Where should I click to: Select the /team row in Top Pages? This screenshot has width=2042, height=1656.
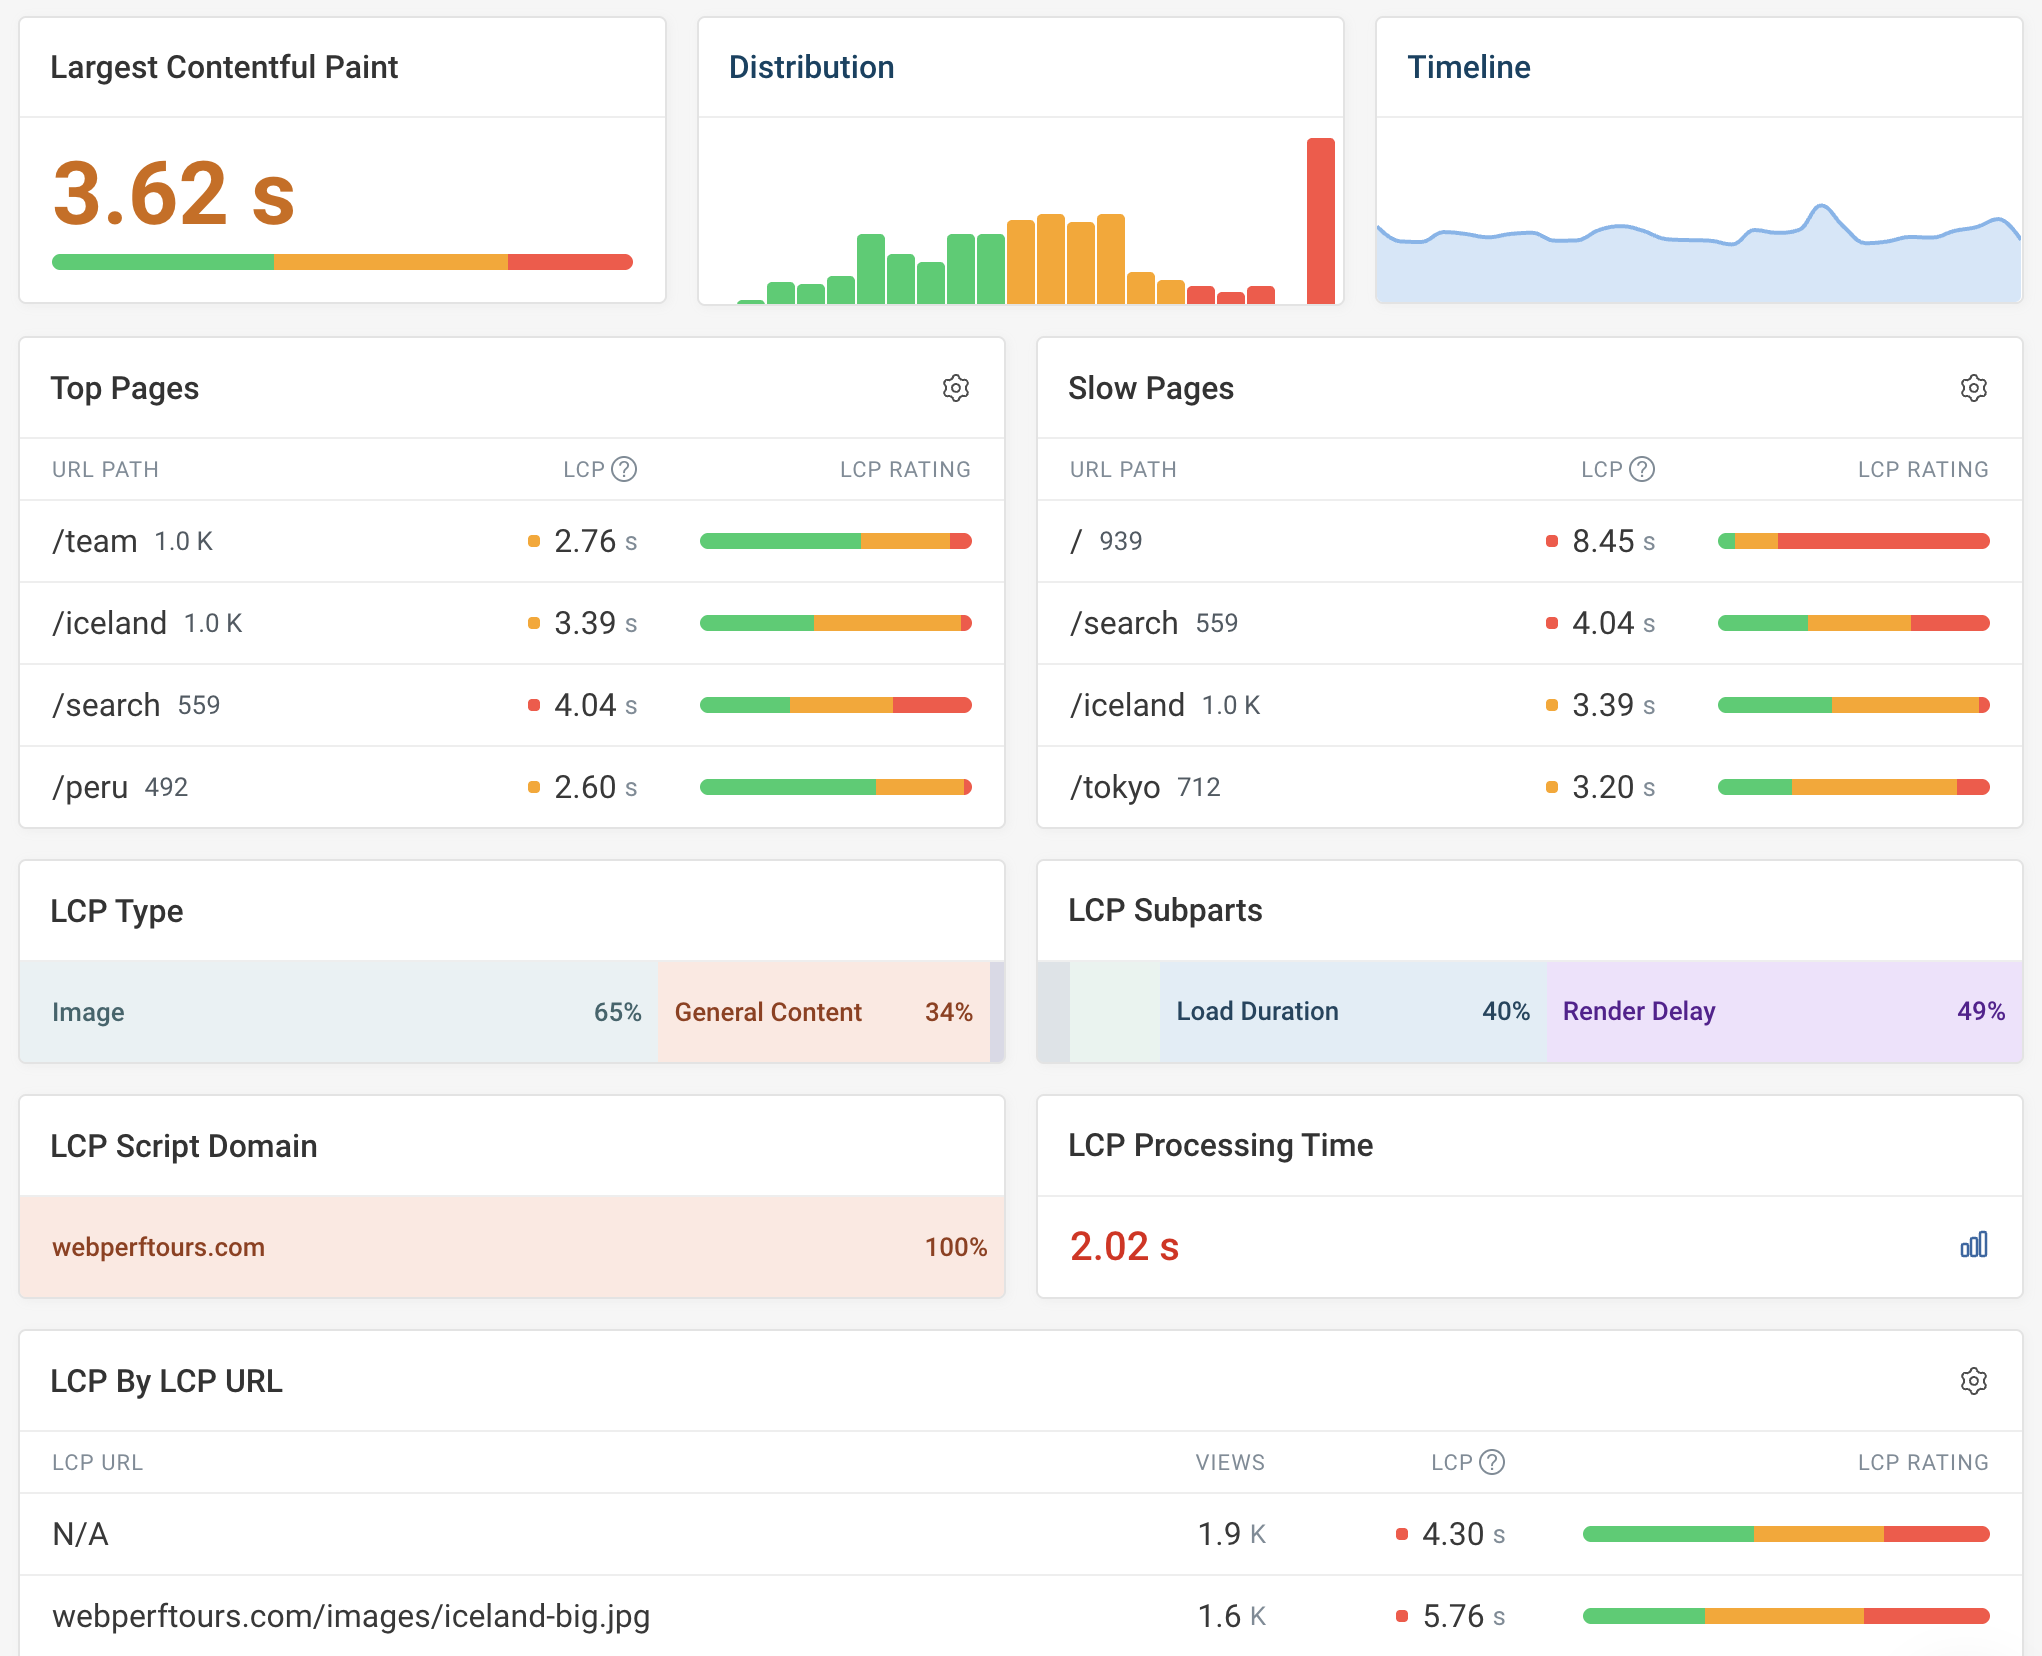click(95, 541)
